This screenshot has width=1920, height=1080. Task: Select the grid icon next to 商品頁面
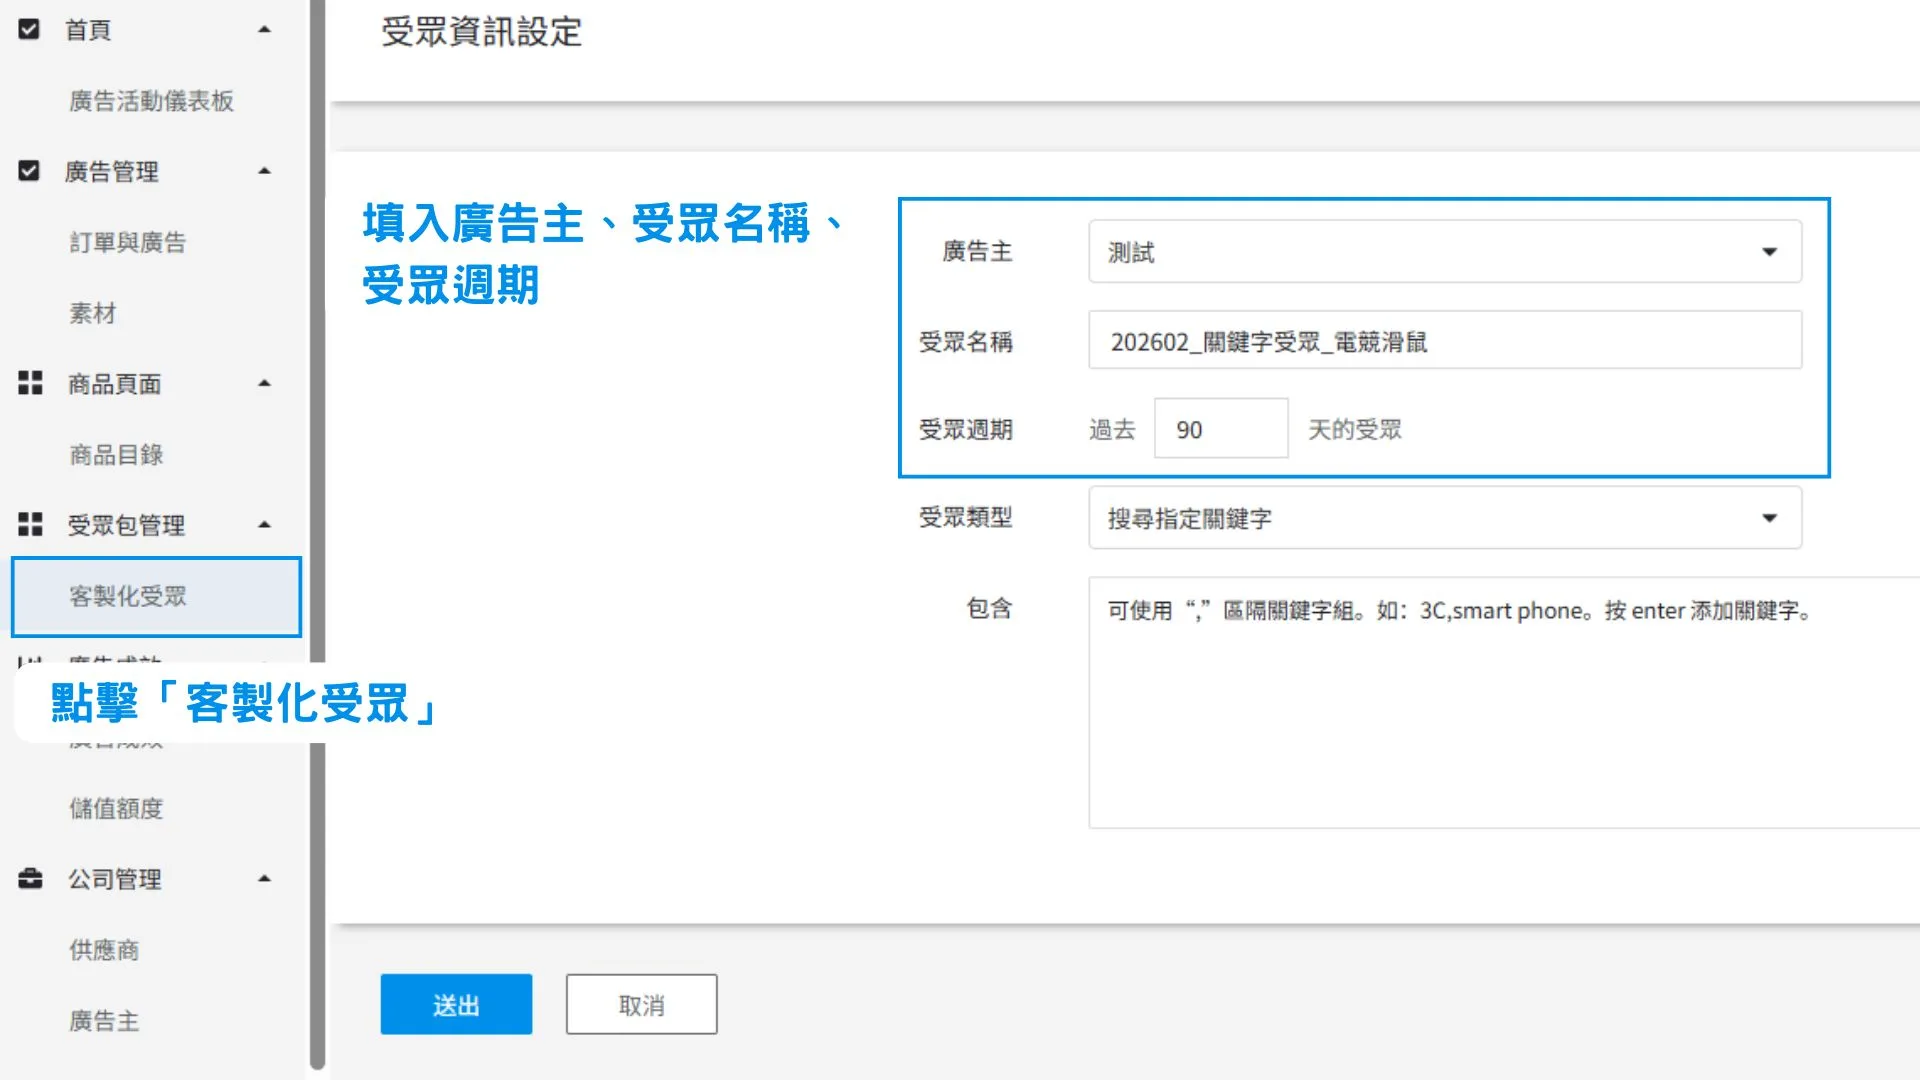(30, 383)
